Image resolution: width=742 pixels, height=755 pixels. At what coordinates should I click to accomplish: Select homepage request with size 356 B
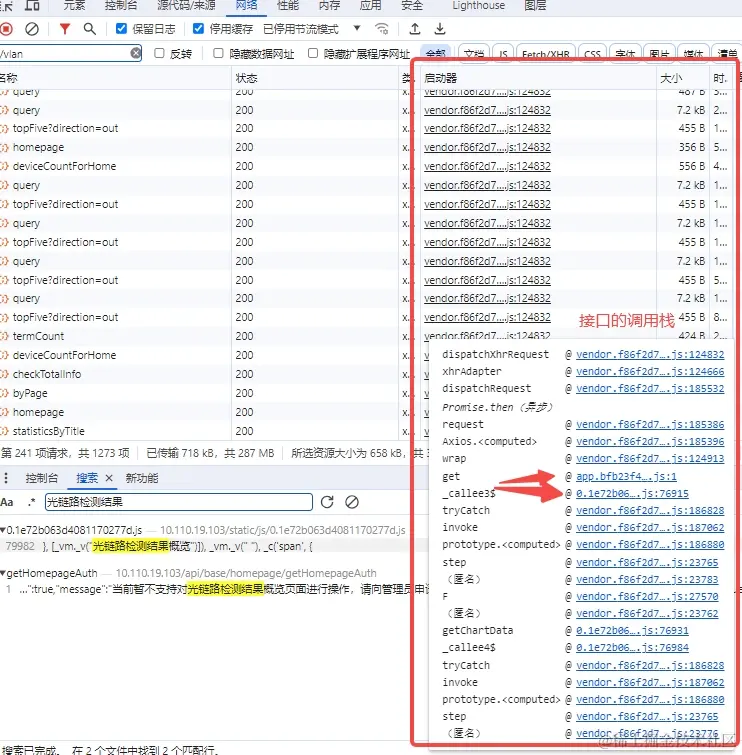[x=366, y=147]
